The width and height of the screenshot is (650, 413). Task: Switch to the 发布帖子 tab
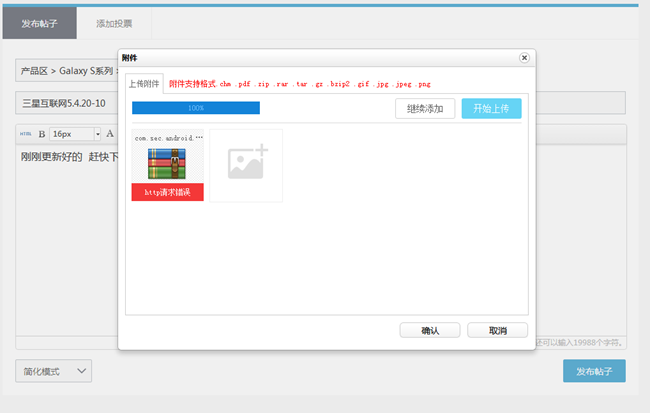click(x=39, y=22)
